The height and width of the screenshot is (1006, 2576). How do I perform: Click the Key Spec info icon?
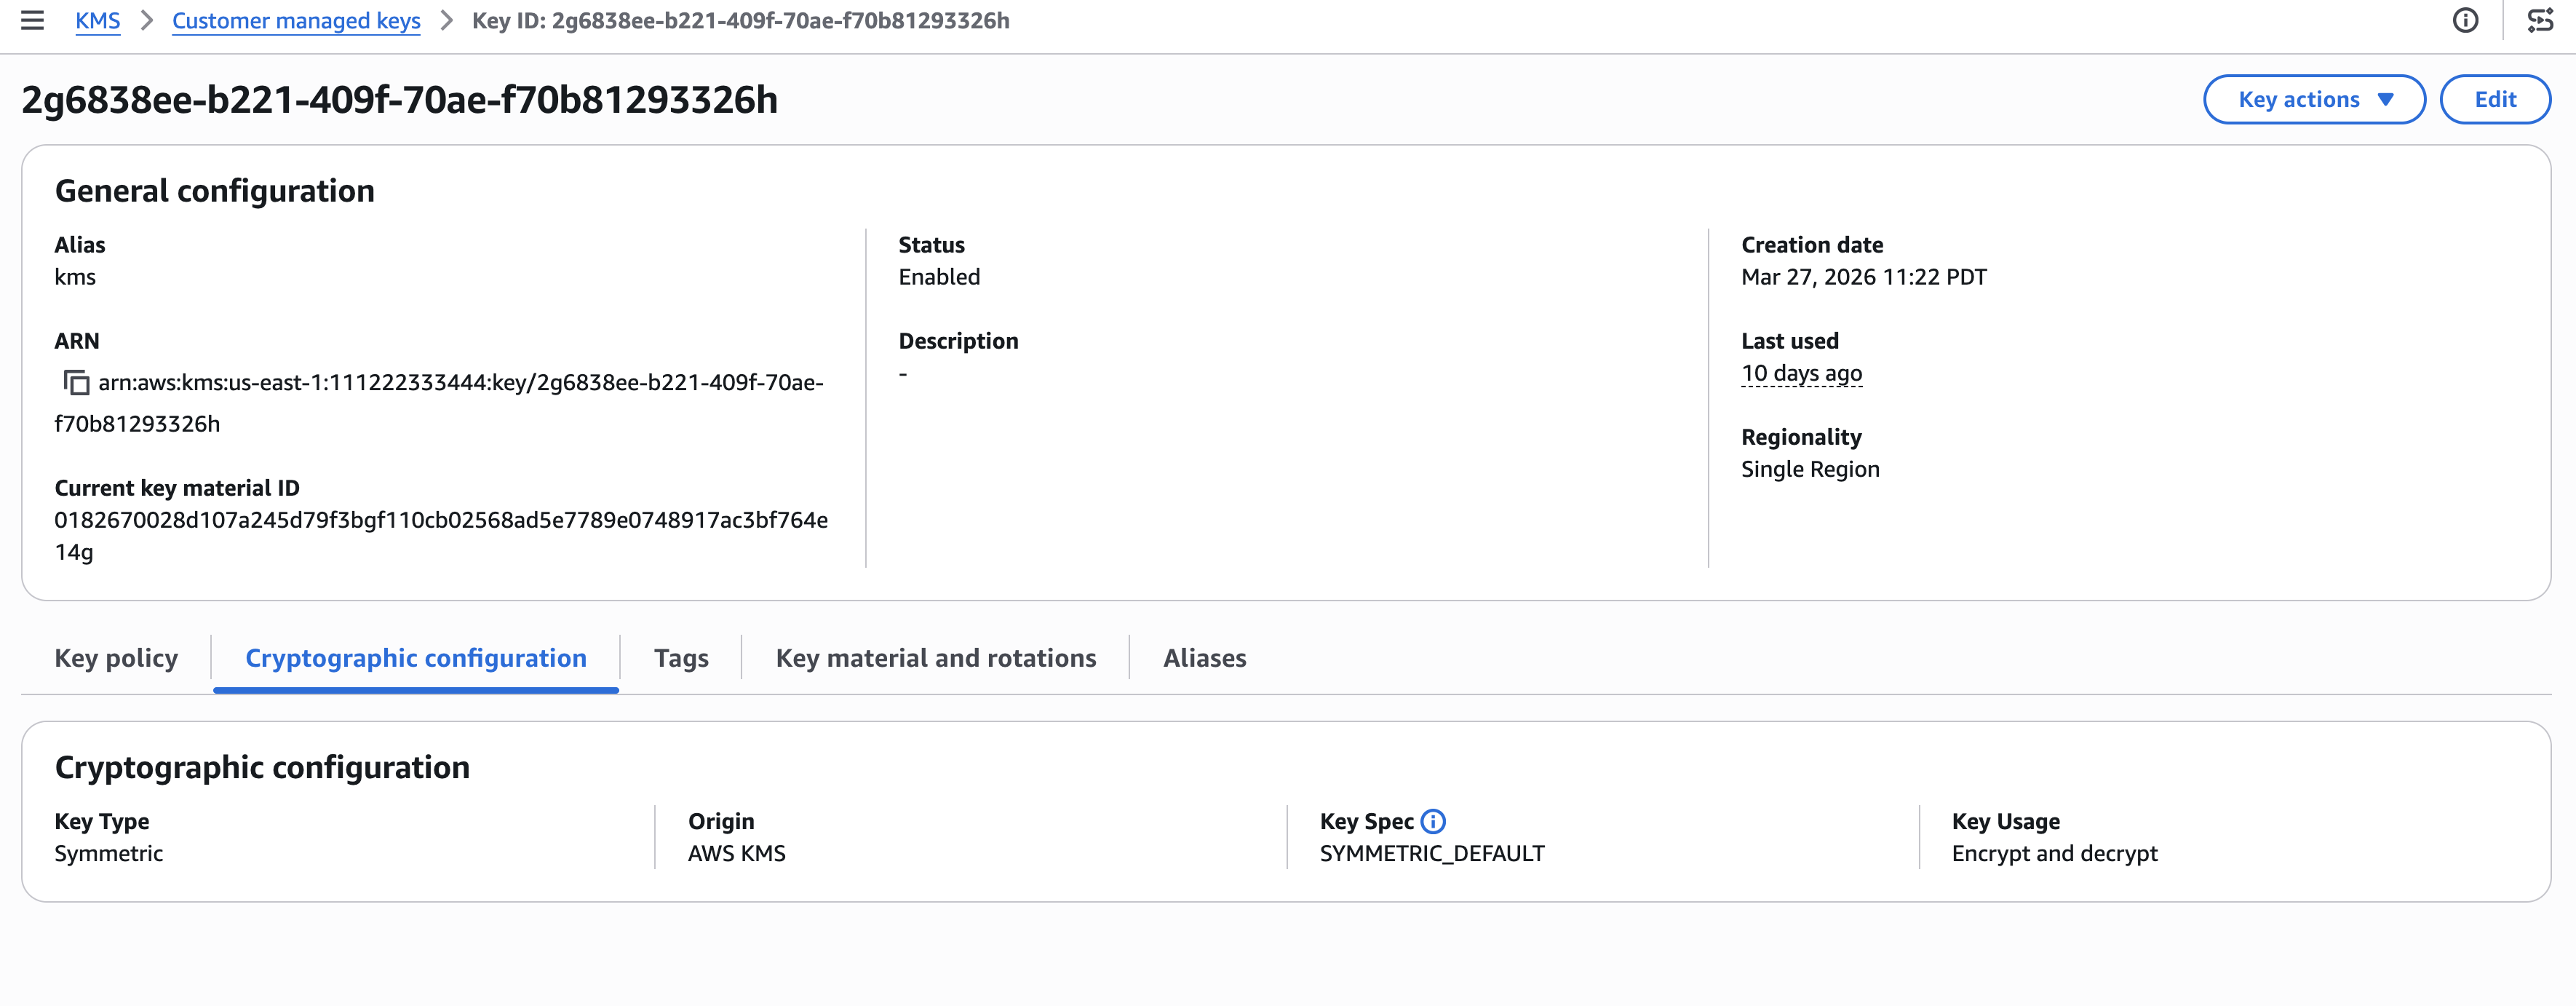click(1433, 821)
